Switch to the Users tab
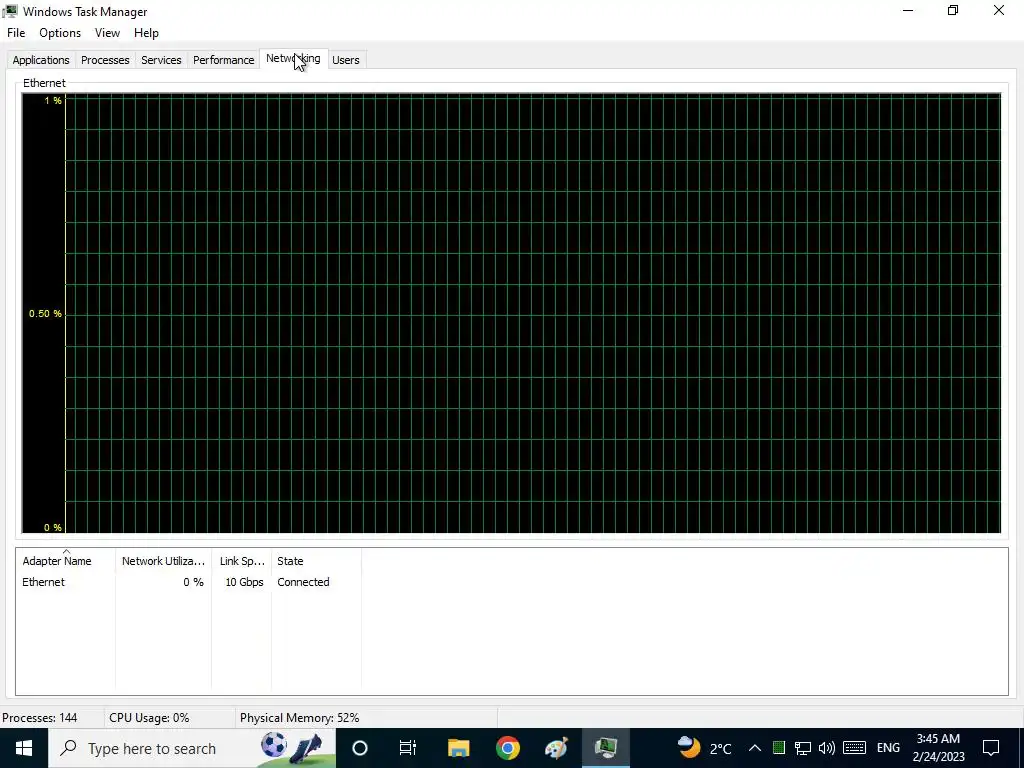1024x768 pixels. [x=345, y=60]
